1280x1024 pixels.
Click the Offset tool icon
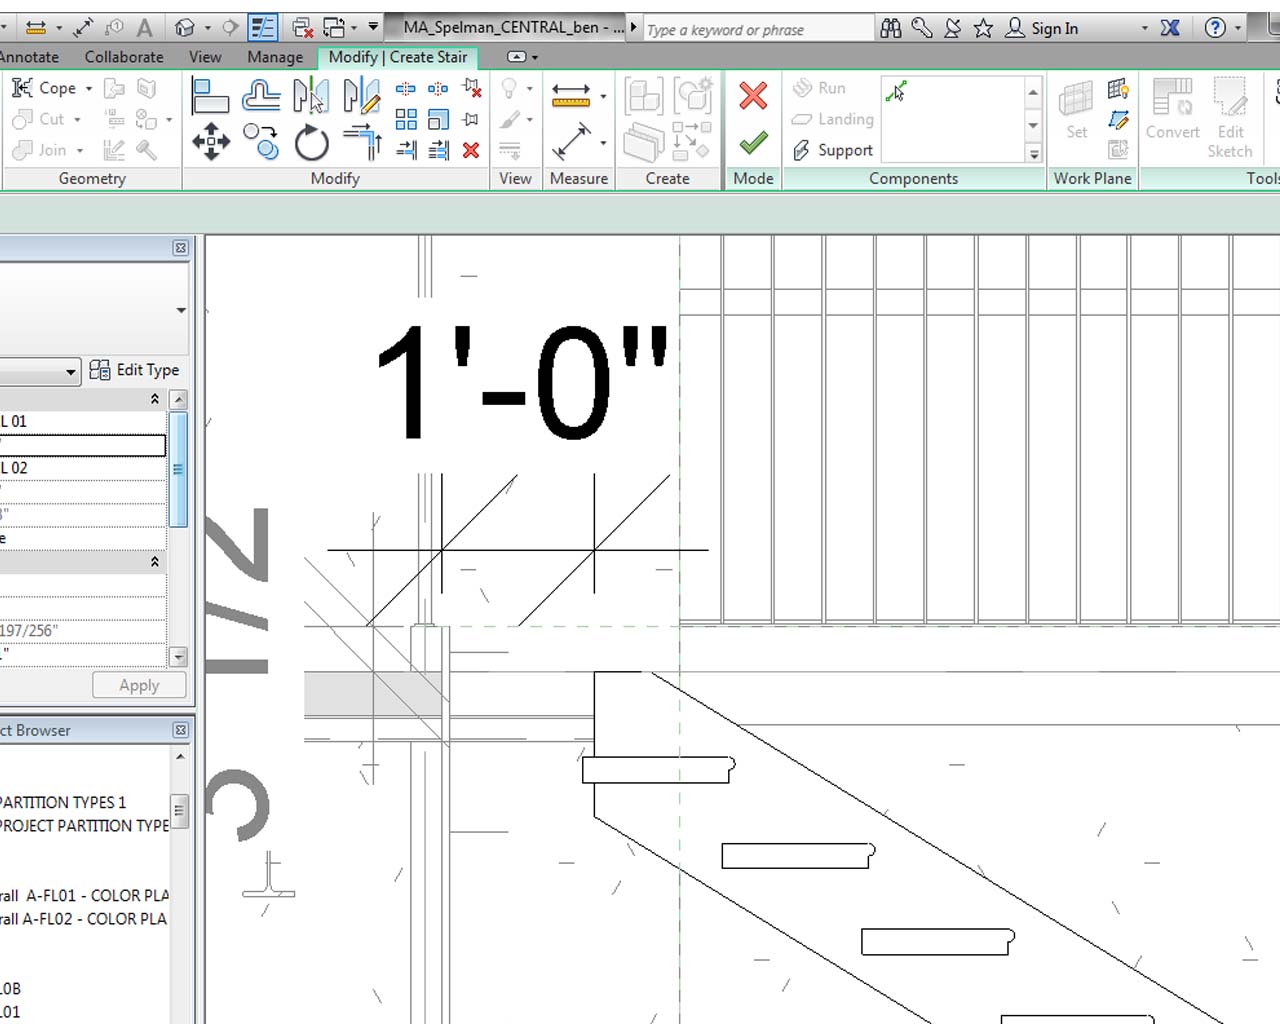click(x=261, y=96)
